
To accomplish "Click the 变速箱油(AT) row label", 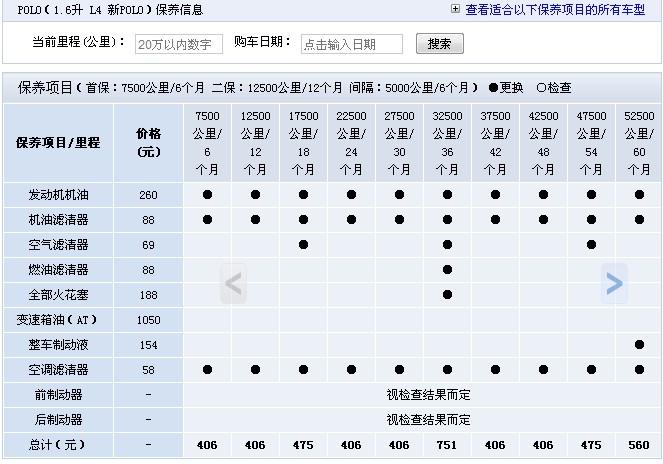I will tap(57, 320).
